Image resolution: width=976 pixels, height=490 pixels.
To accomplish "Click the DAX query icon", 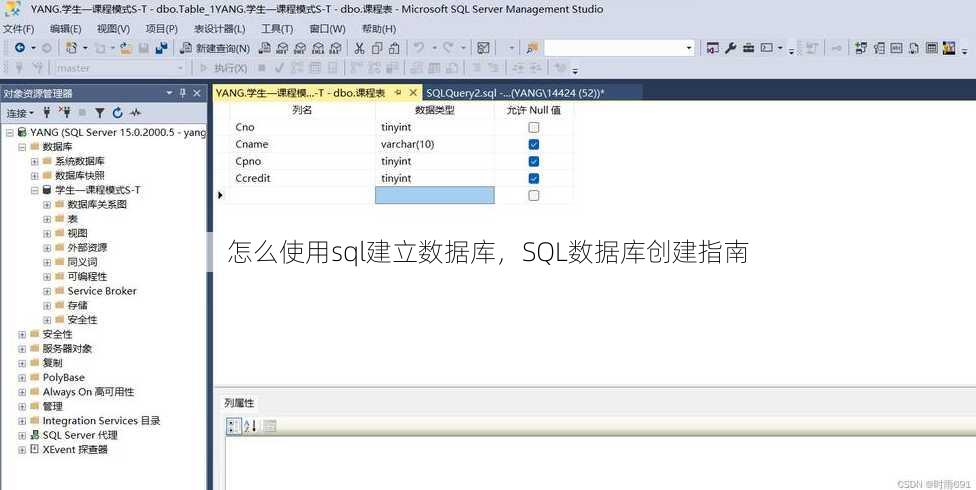I will (336, 48).
